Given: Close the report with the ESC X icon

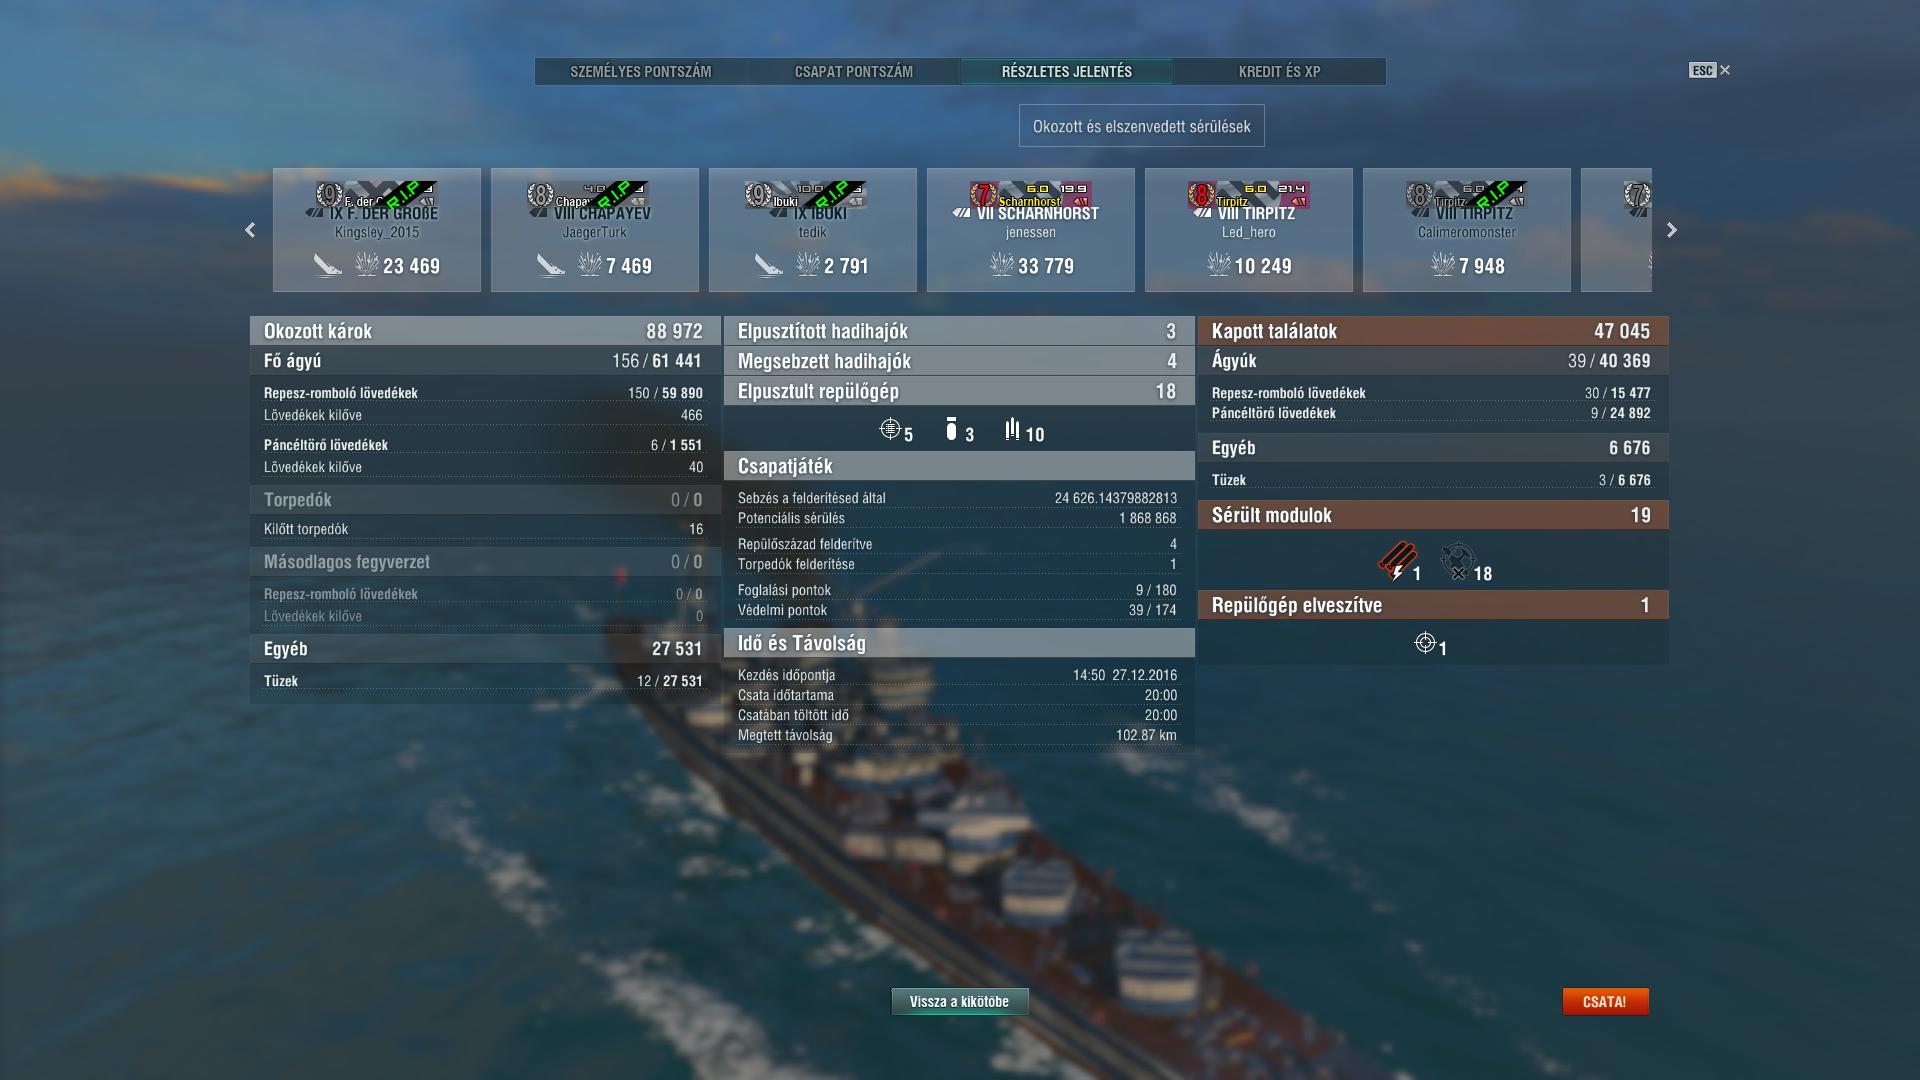Looking at the screenshot, I should 1710,70.
